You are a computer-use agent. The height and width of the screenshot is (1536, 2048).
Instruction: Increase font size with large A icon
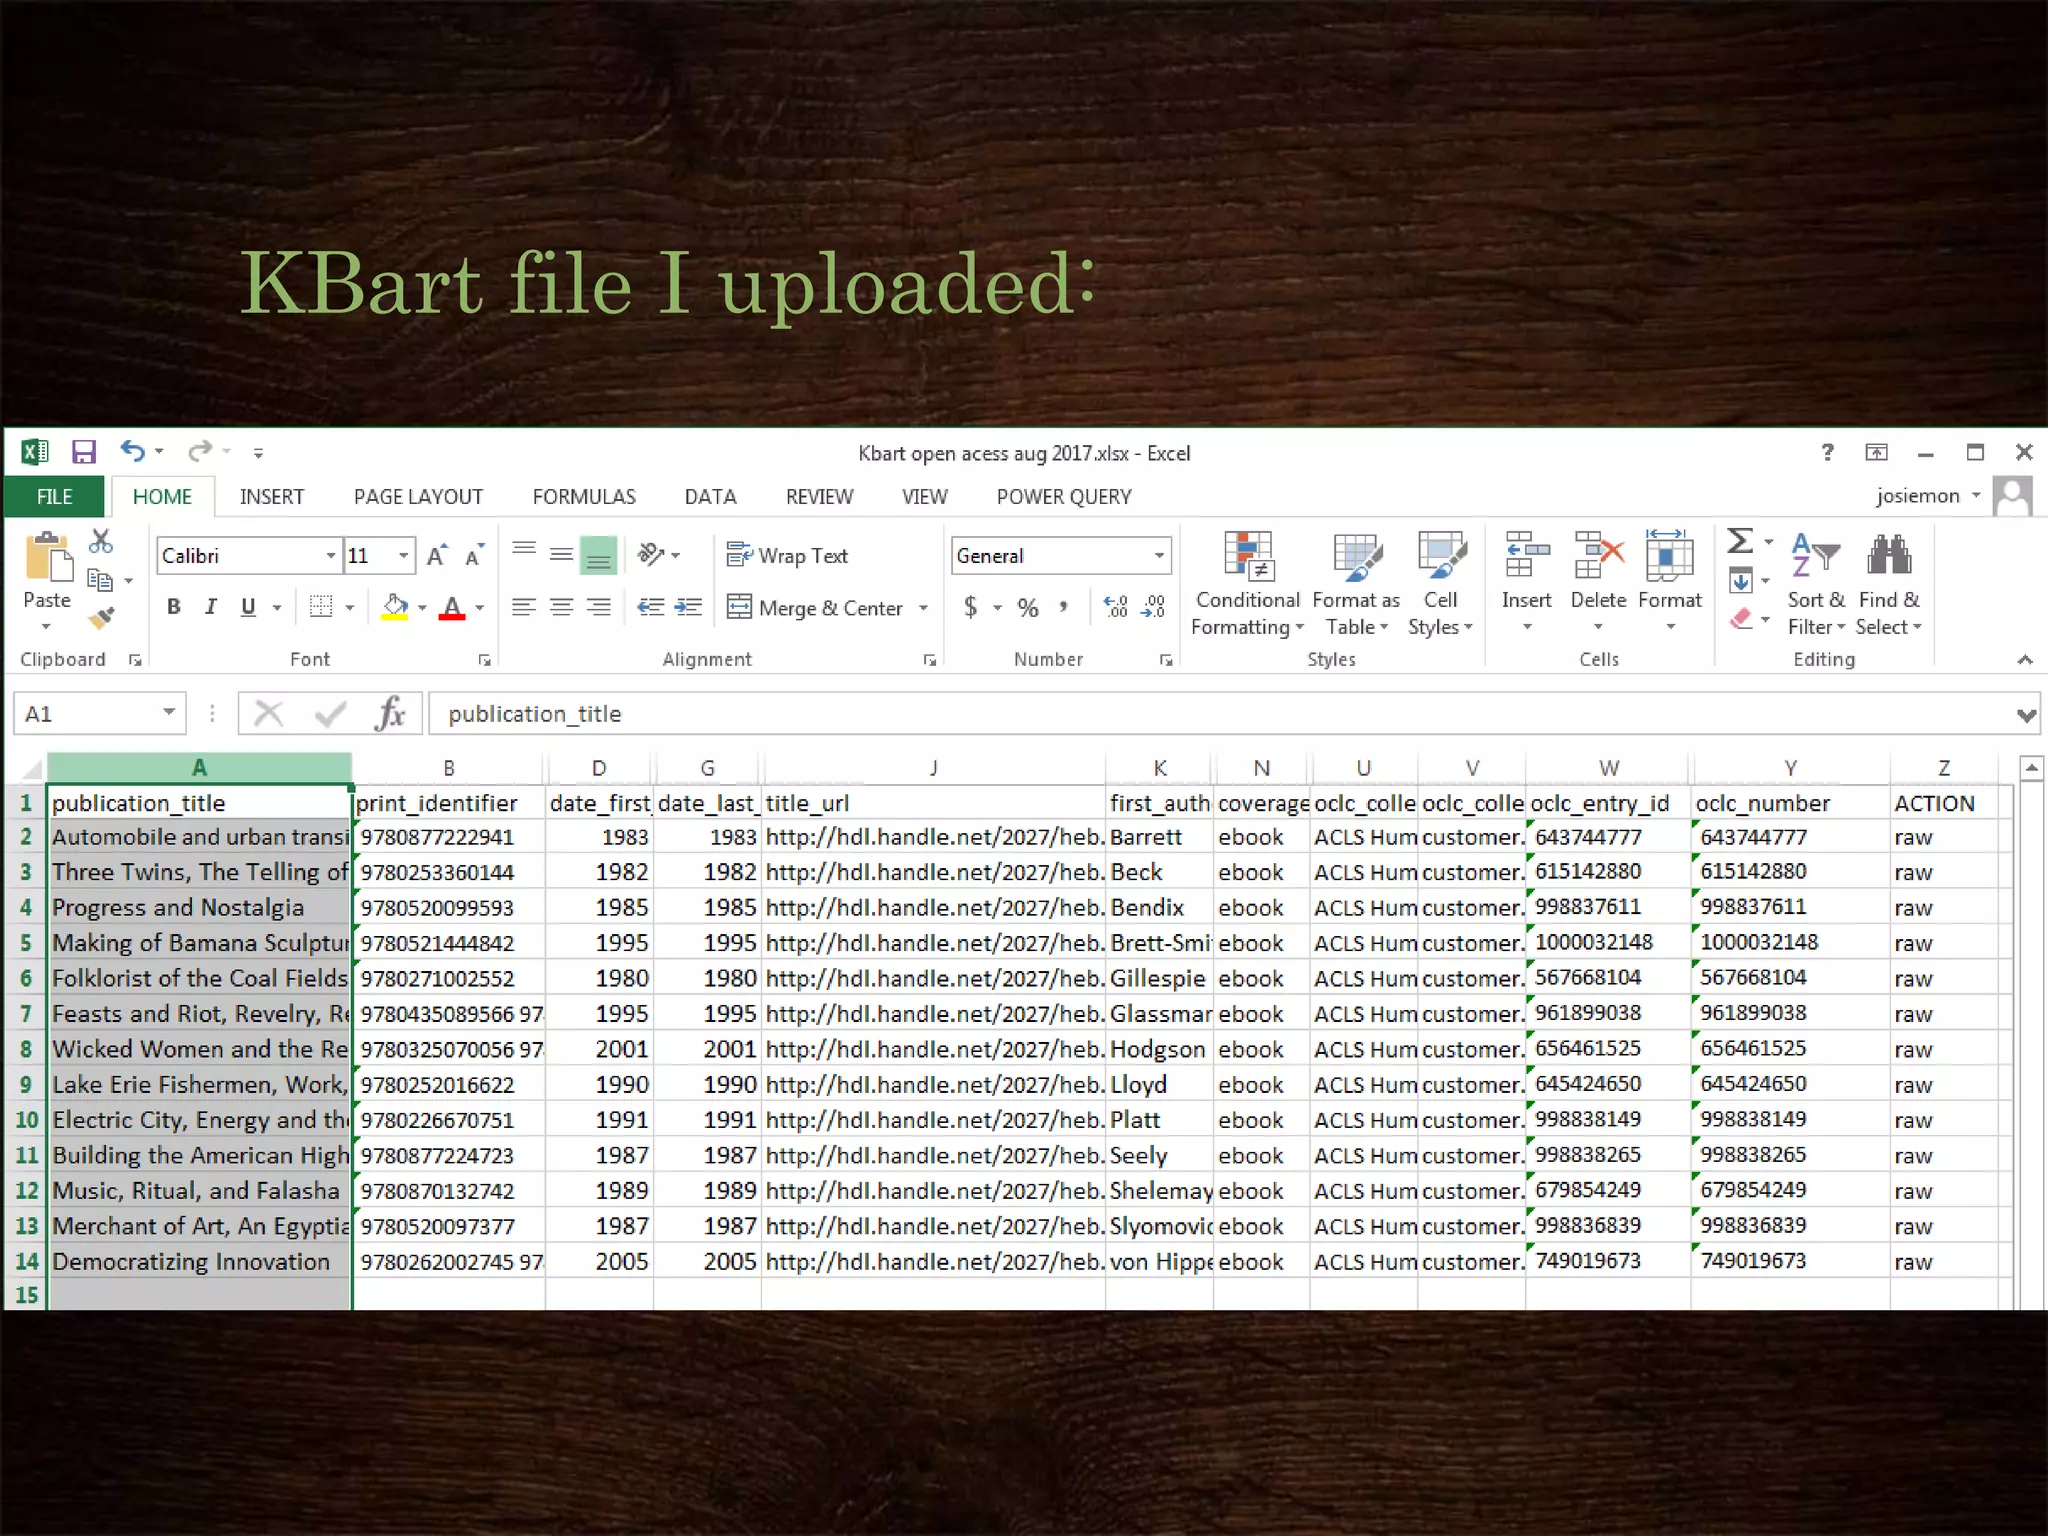(437, 555)
